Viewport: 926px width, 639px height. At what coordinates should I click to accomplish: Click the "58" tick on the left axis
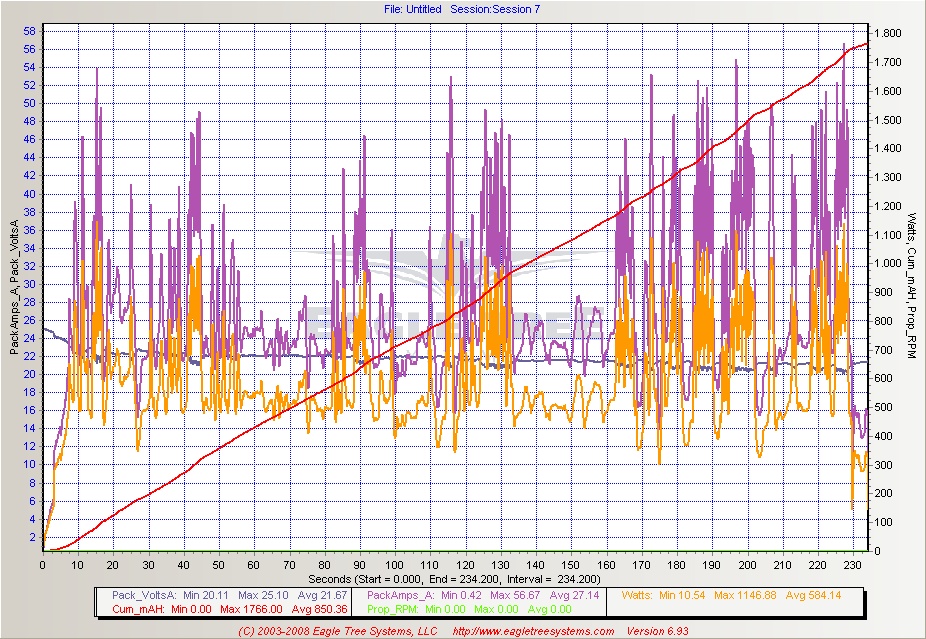[x=30, y=31]
